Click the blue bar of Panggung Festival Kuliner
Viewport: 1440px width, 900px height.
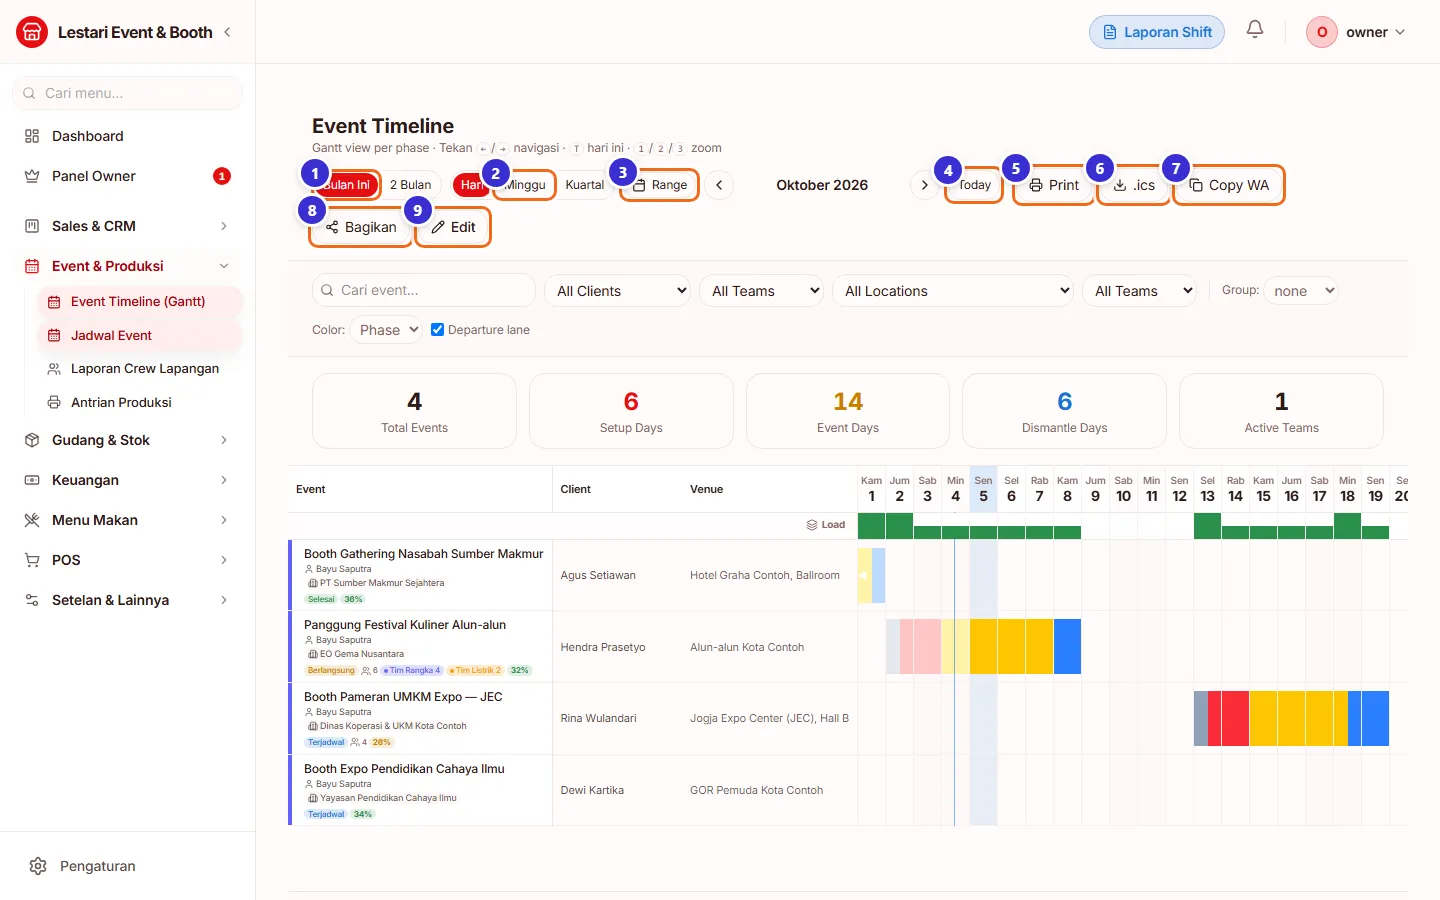click(1067, 646)
